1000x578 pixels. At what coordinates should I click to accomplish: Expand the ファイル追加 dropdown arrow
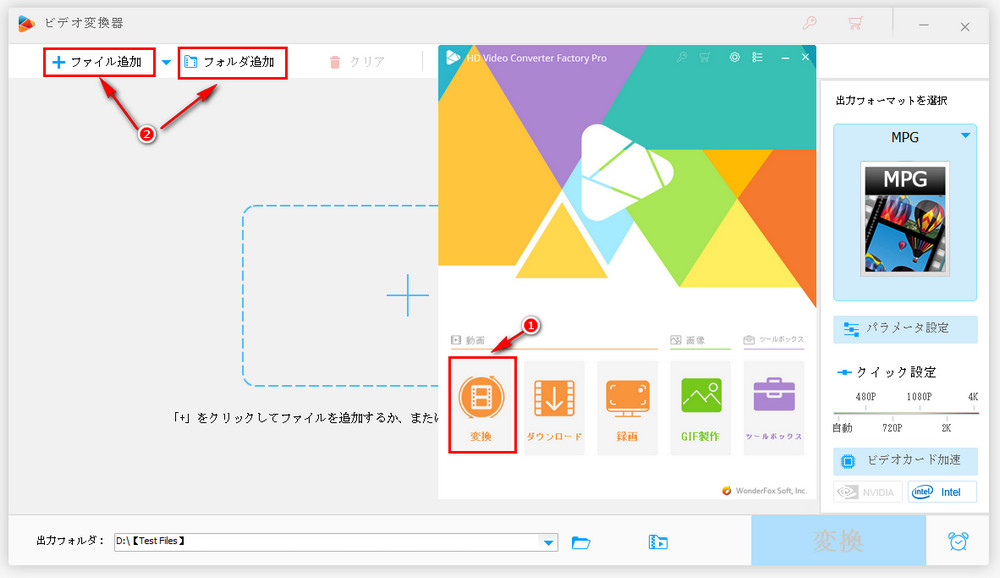coord(166,63)
